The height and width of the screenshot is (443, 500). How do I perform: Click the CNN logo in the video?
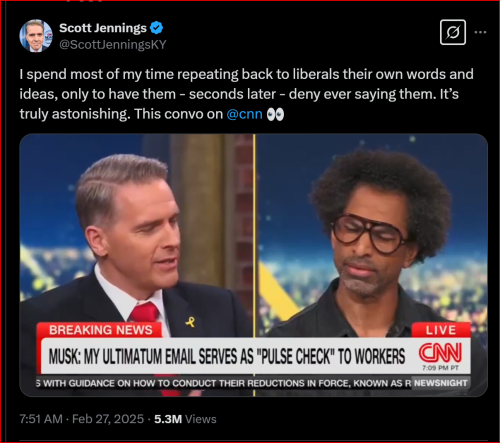[440, 353]
